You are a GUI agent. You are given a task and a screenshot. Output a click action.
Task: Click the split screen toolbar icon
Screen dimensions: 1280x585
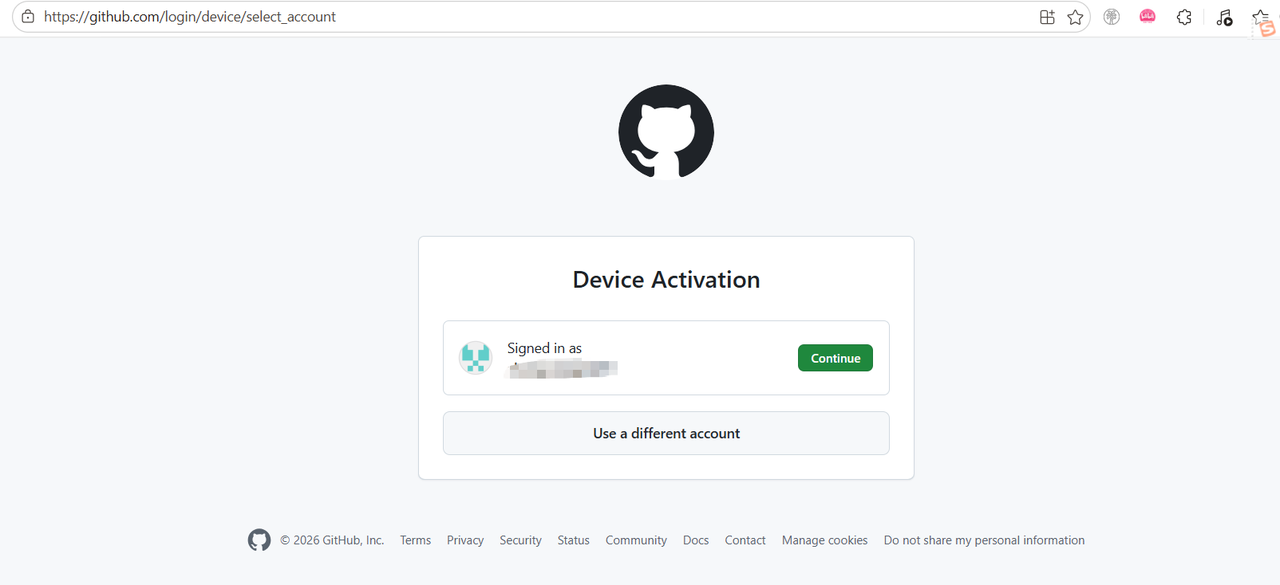[x=1047, y=17]
